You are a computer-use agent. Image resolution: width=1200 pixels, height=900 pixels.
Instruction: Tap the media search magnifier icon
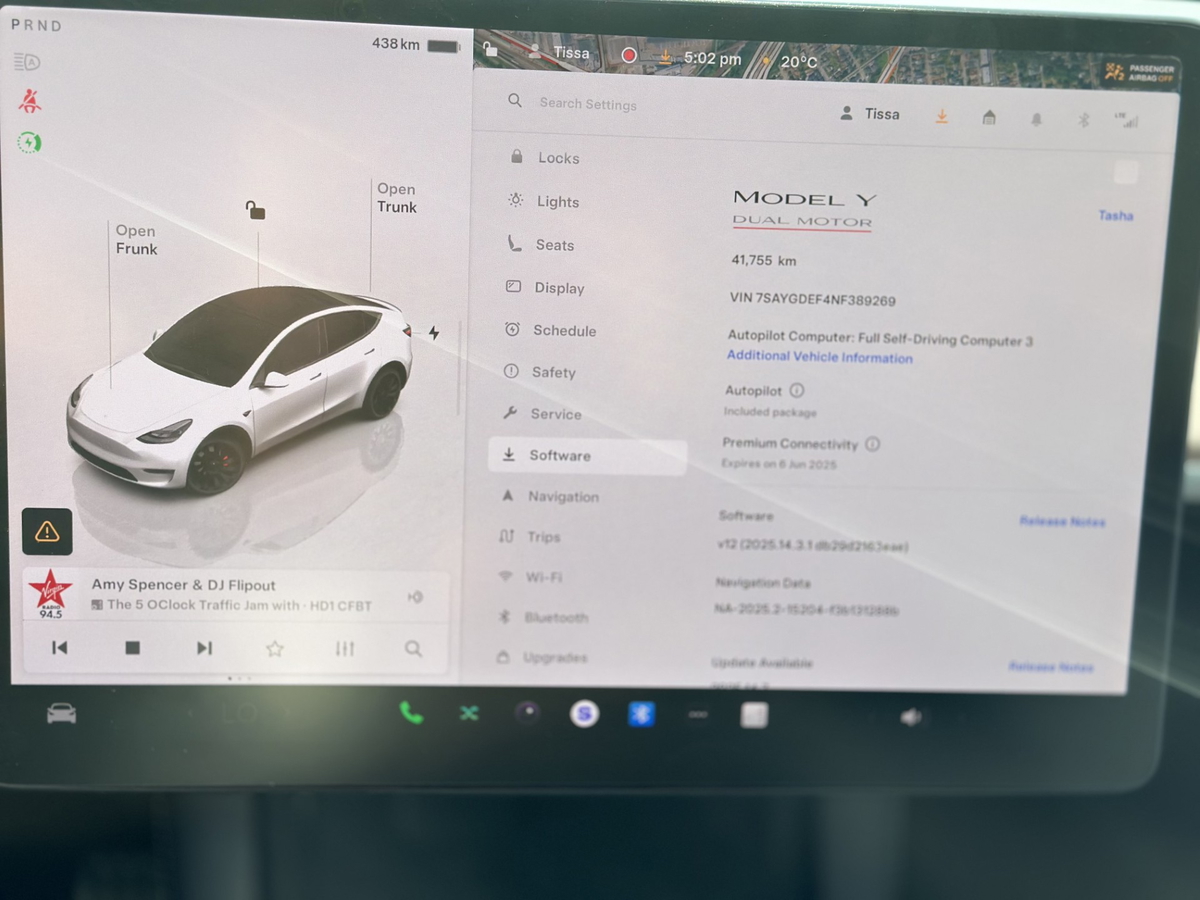pyautogui.click(x=413, y=649)
